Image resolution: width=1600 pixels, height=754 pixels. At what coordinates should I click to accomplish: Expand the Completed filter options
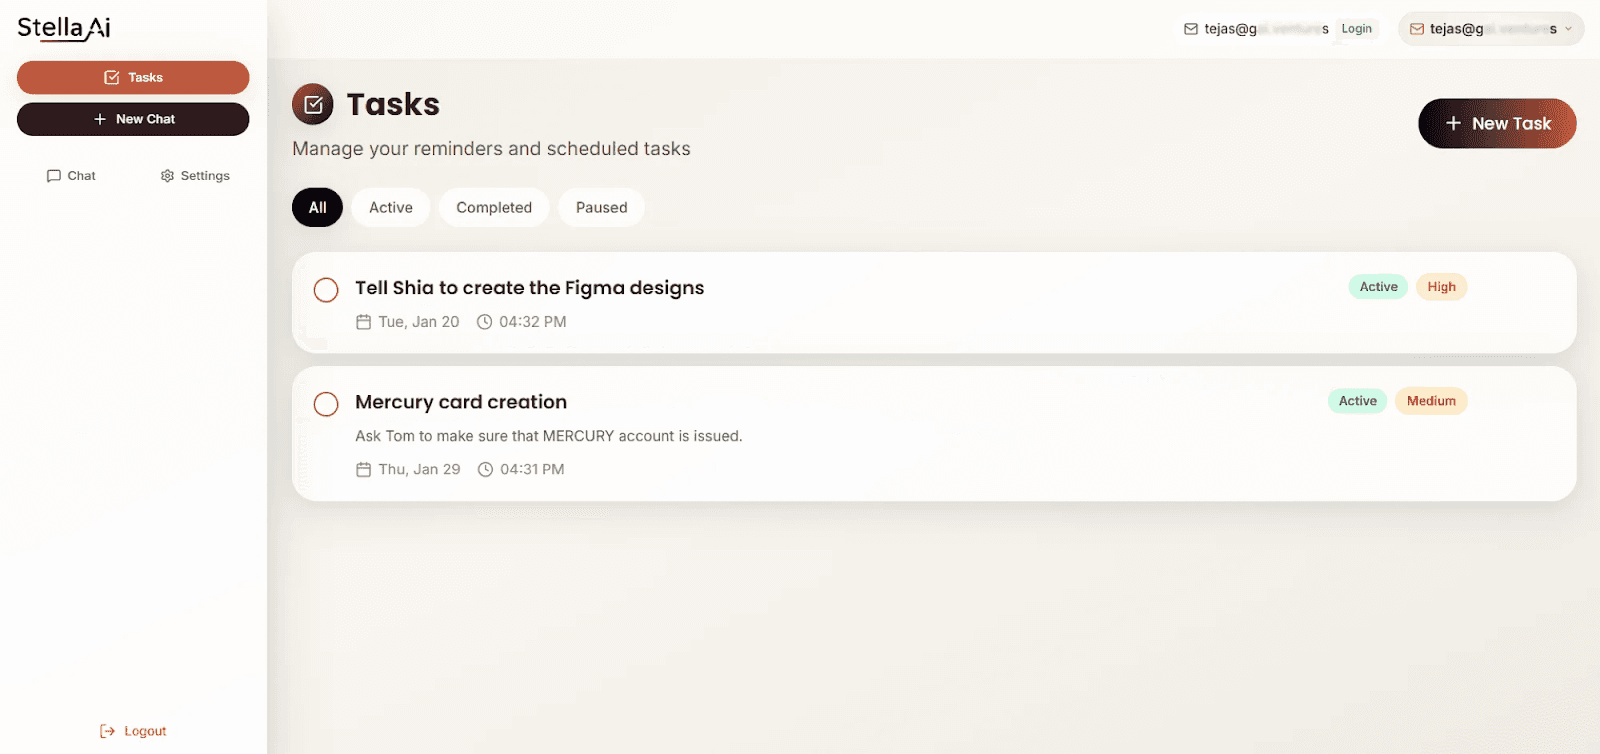[494, 207]
